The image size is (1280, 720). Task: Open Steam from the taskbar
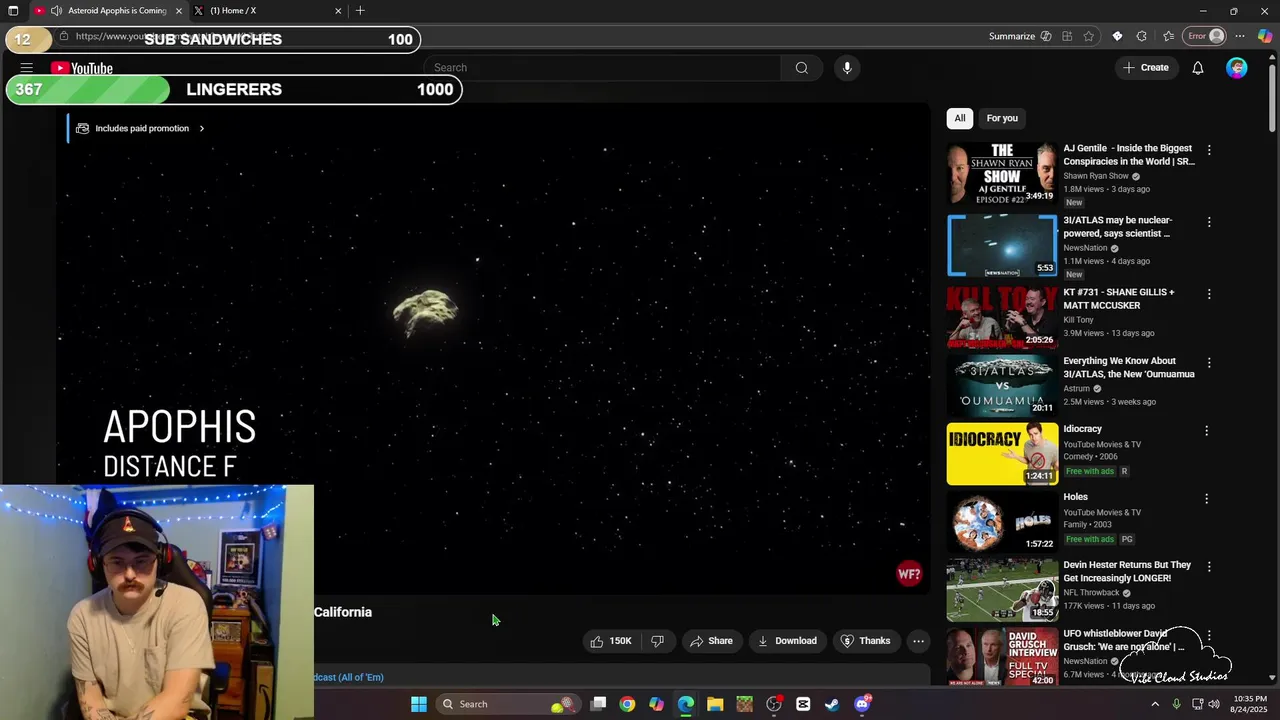tap(832, 704)
